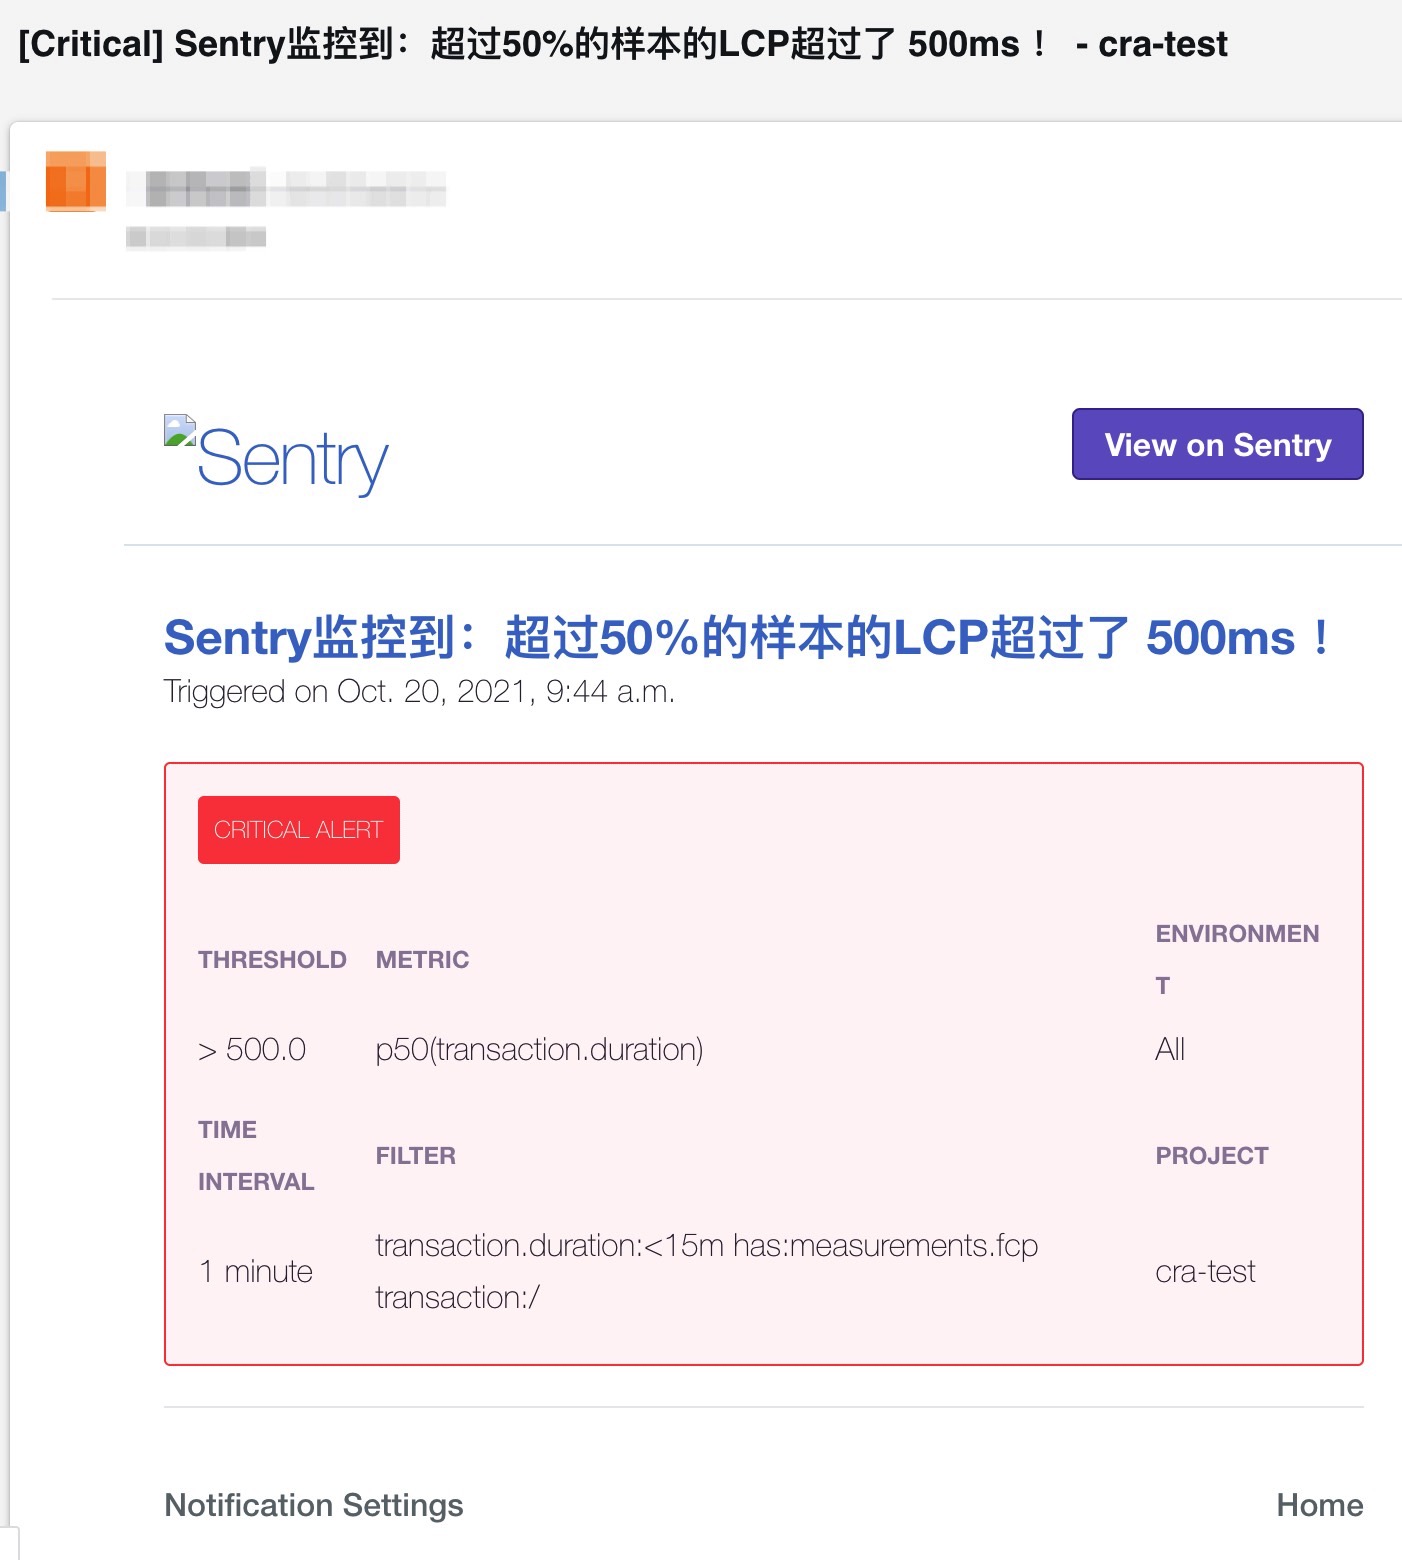
Task: Click the blurred sender name
Action: click(286, 188)
